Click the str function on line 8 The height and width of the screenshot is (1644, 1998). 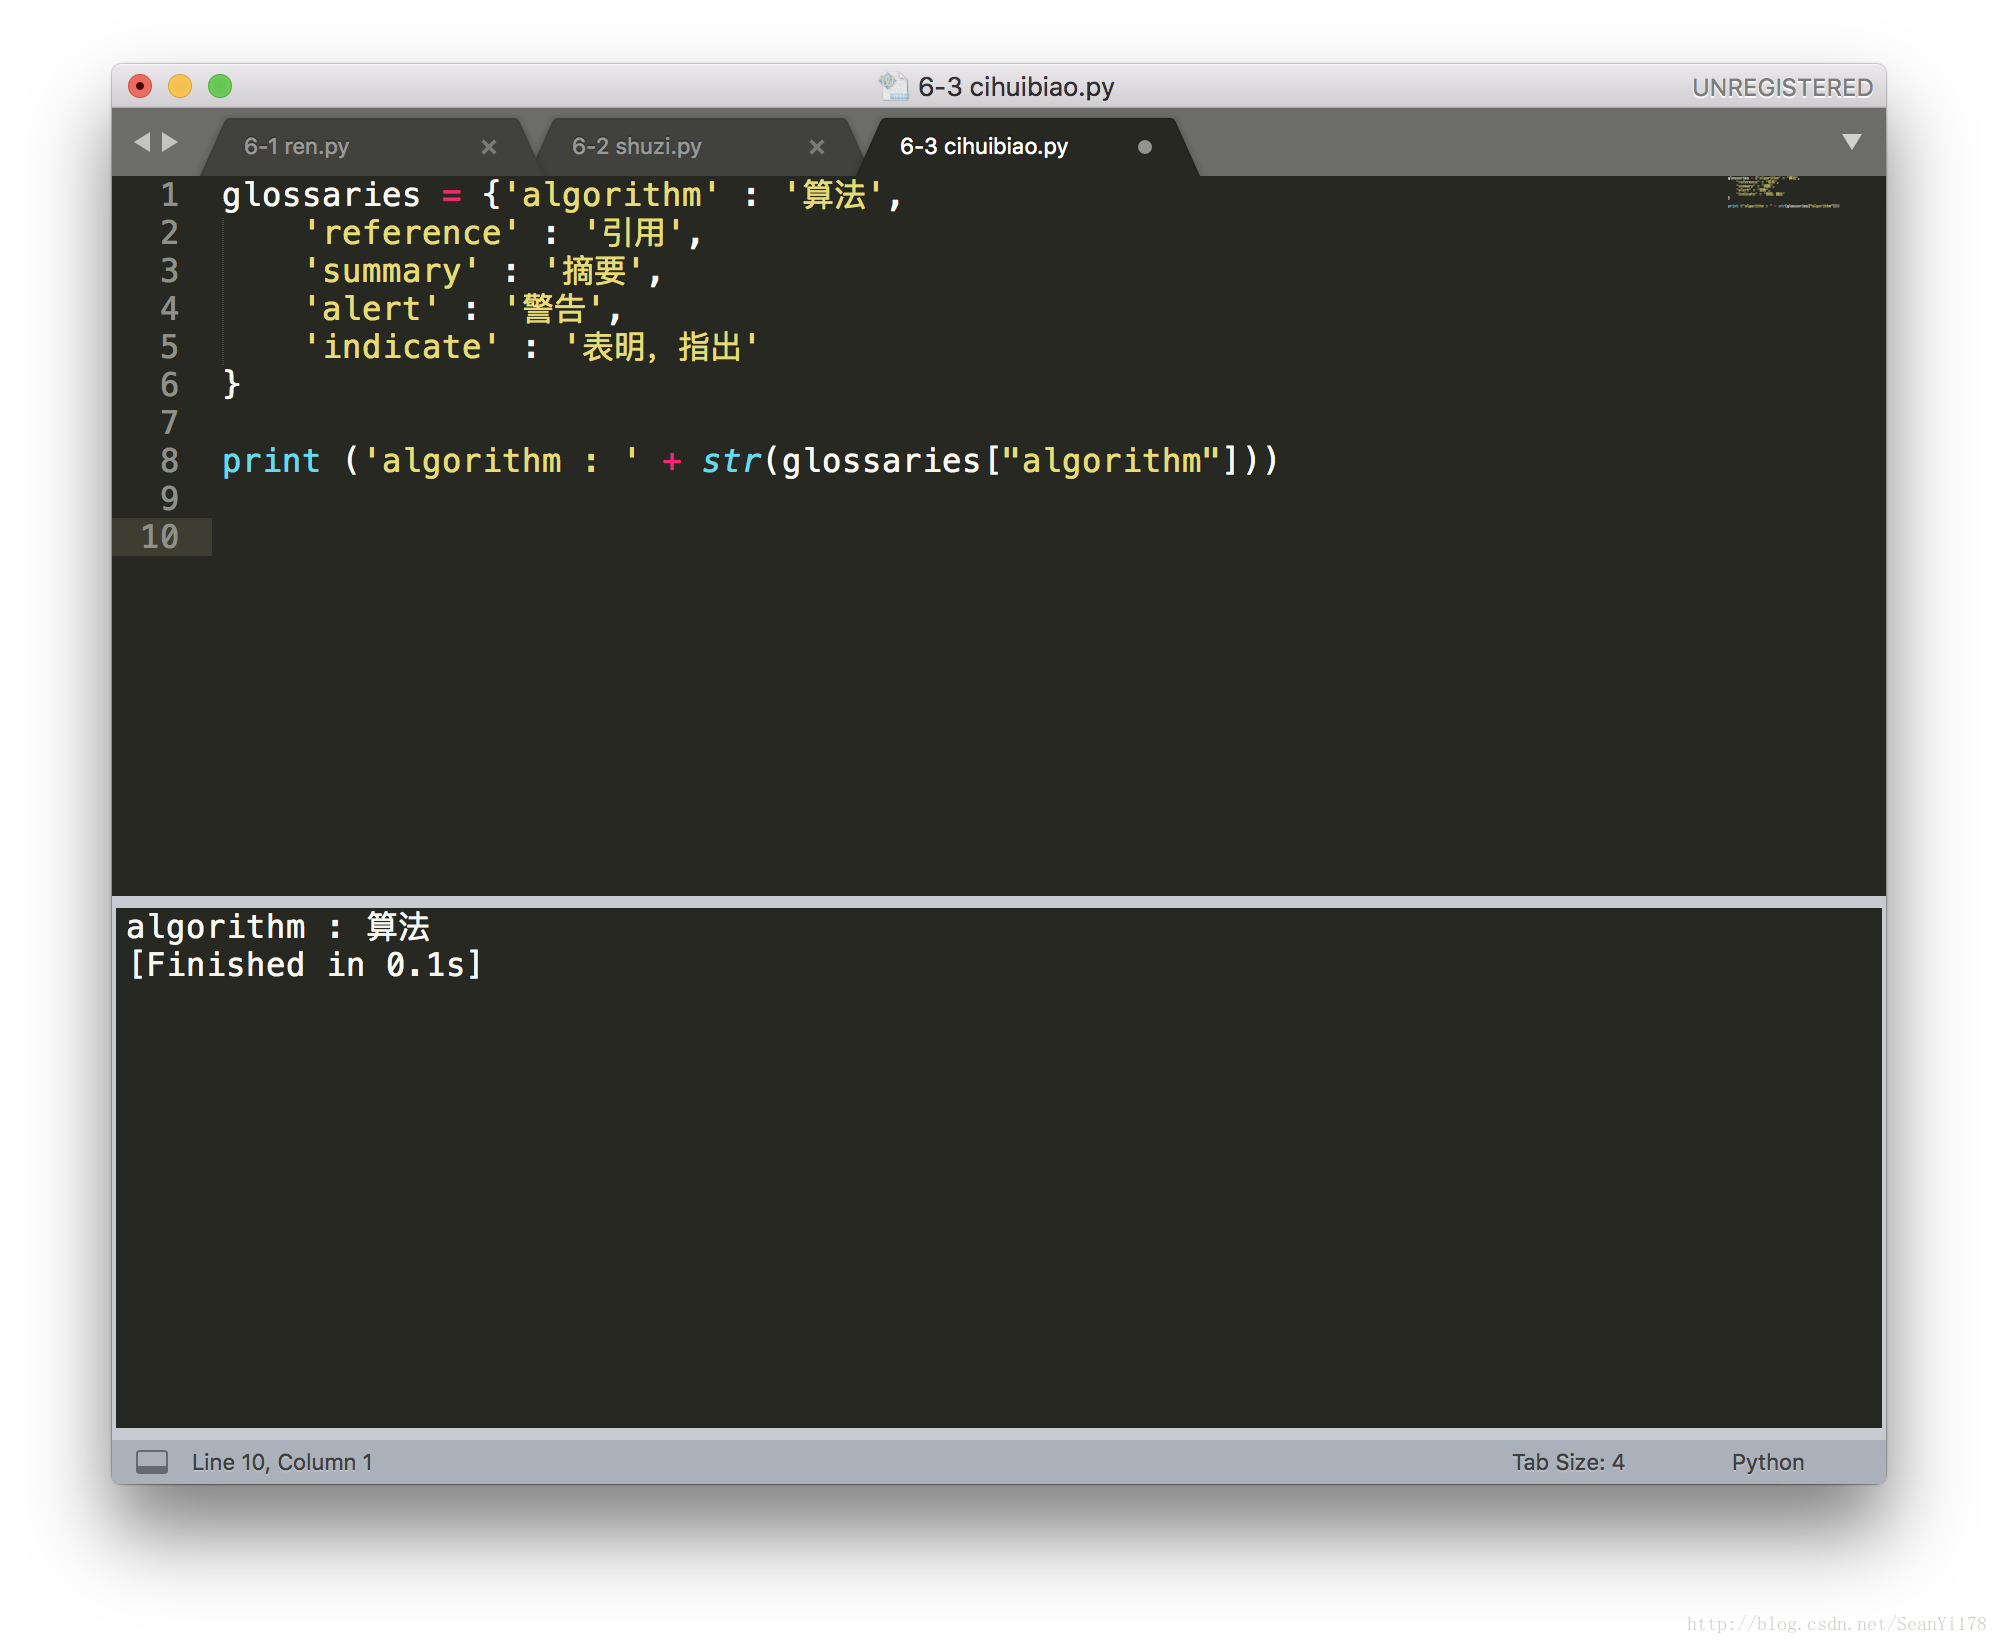pyautogui.click(x=731, y=461)
